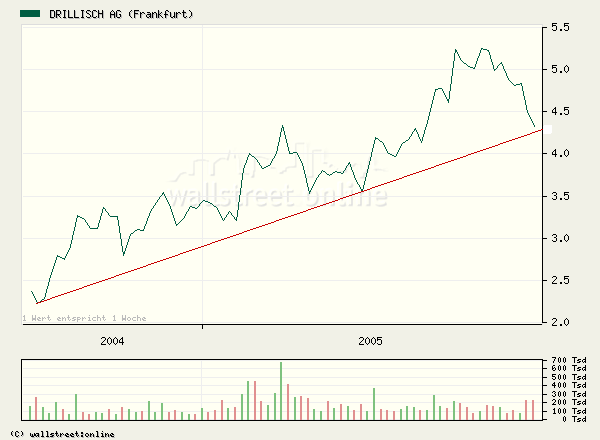Click the 3.5 price axis label
Screen dimensions: 600x440
(557, 197)
